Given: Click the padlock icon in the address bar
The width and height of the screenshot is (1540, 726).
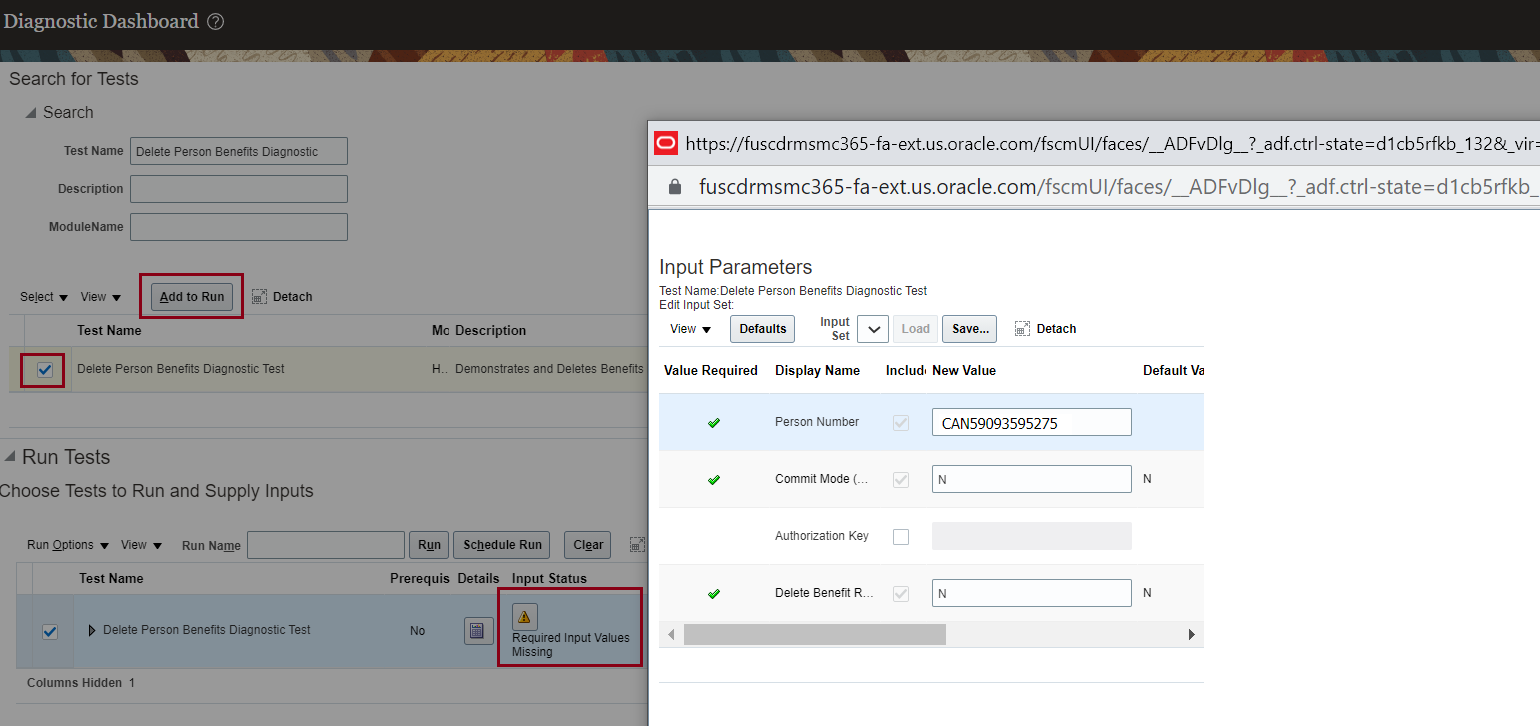Looking at the screenshot, I should pos(673,186).
